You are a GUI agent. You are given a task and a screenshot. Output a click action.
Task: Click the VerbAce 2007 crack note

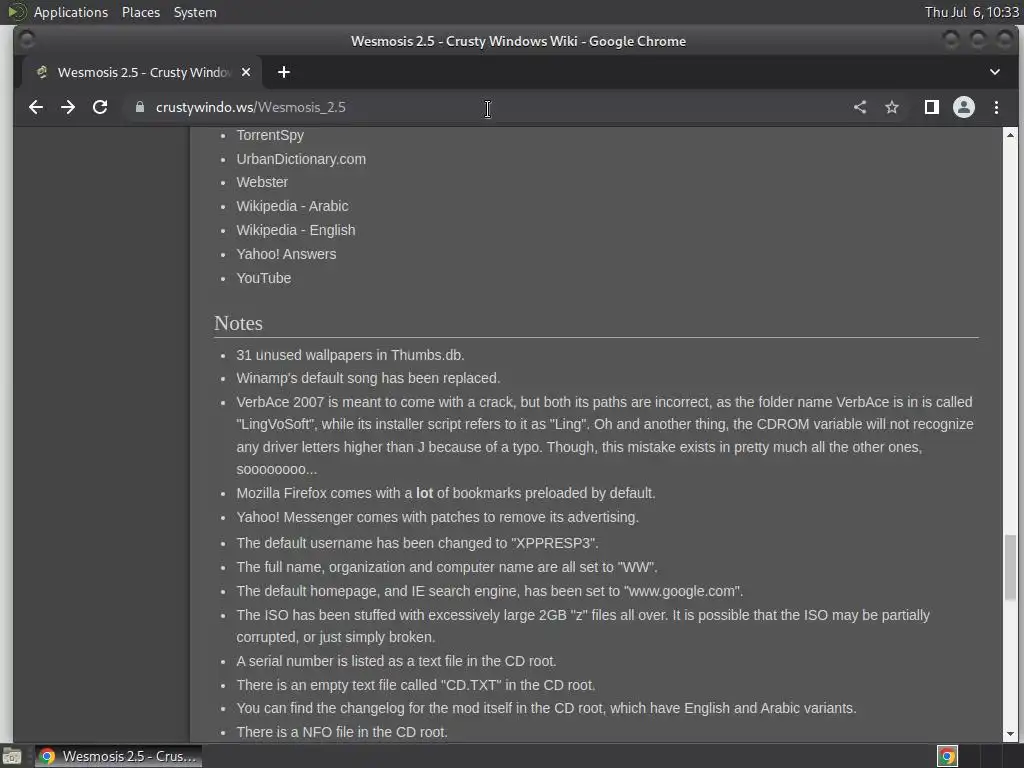pyautogui.click(x=605, y=436)
